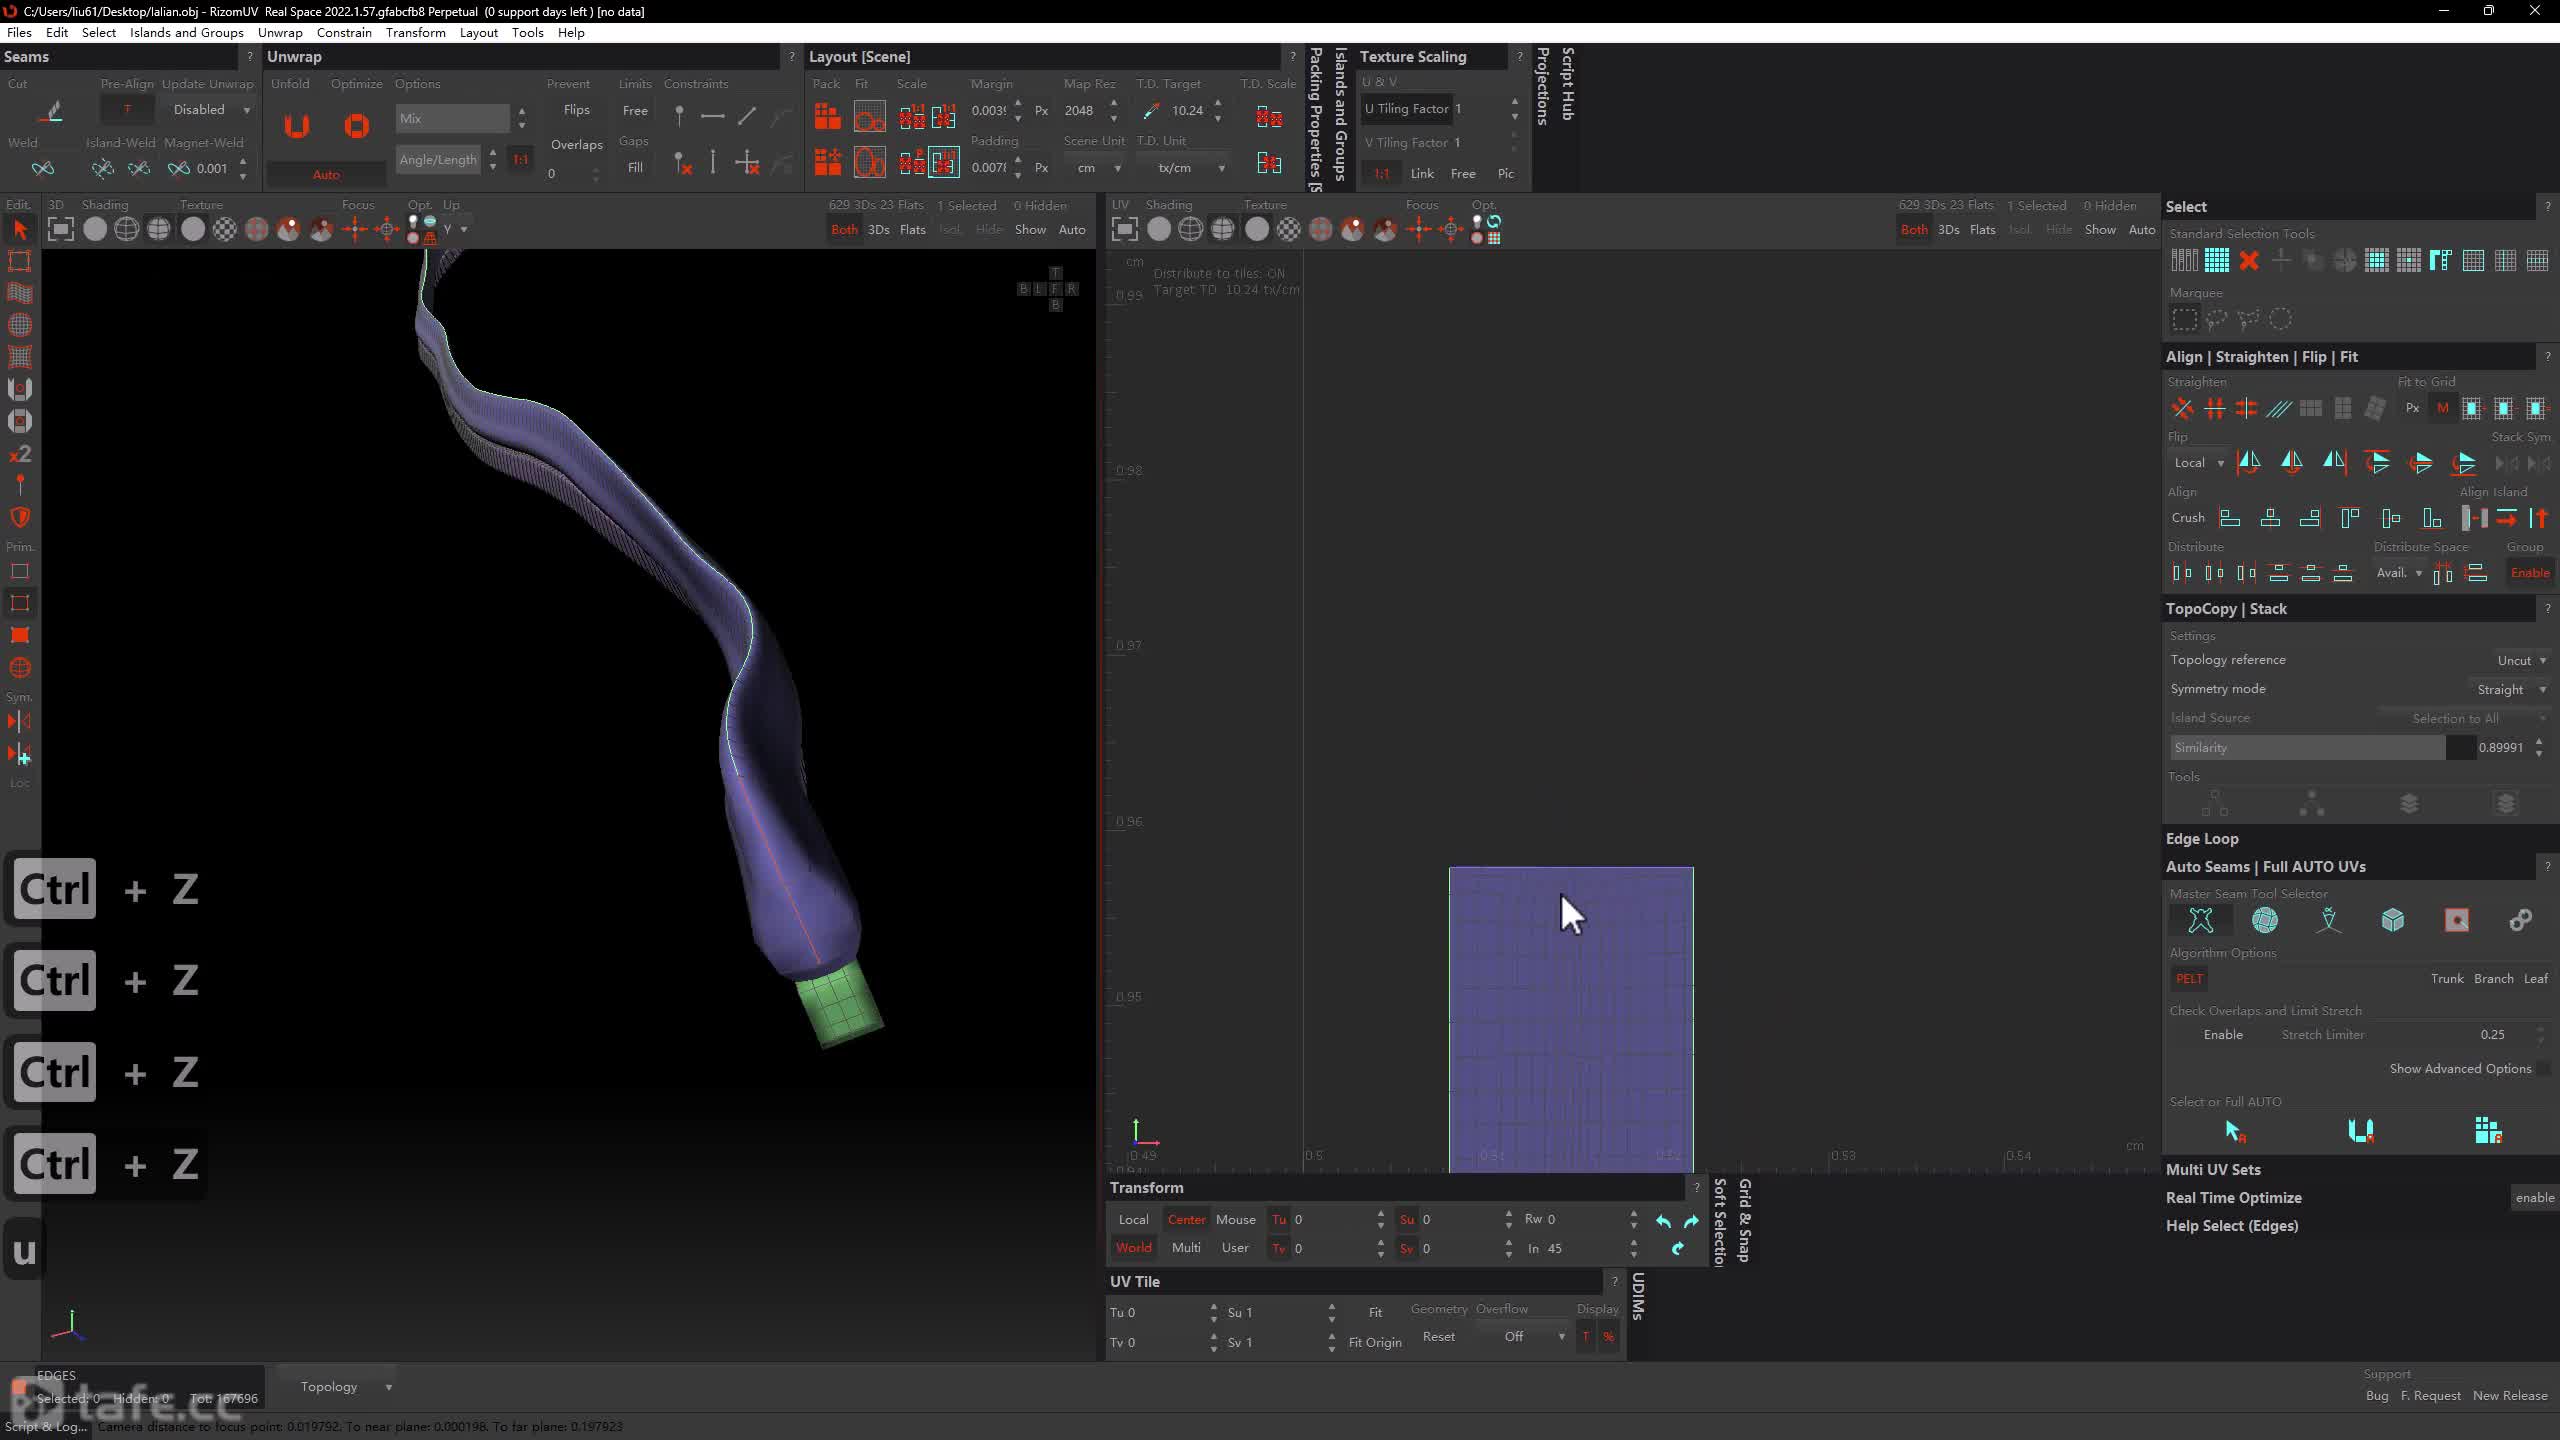Image resolution: width=2560 pixels, height=1440 pixels.
Task: Select the Box cube seam tool icon
Action: (x=2393, y=920)
